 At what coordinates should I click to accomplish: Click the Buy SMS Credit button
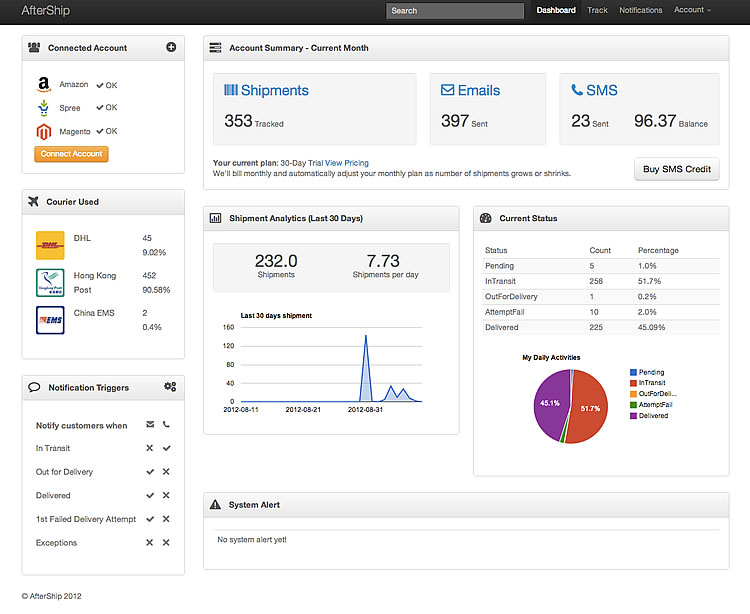click(676, 169)
